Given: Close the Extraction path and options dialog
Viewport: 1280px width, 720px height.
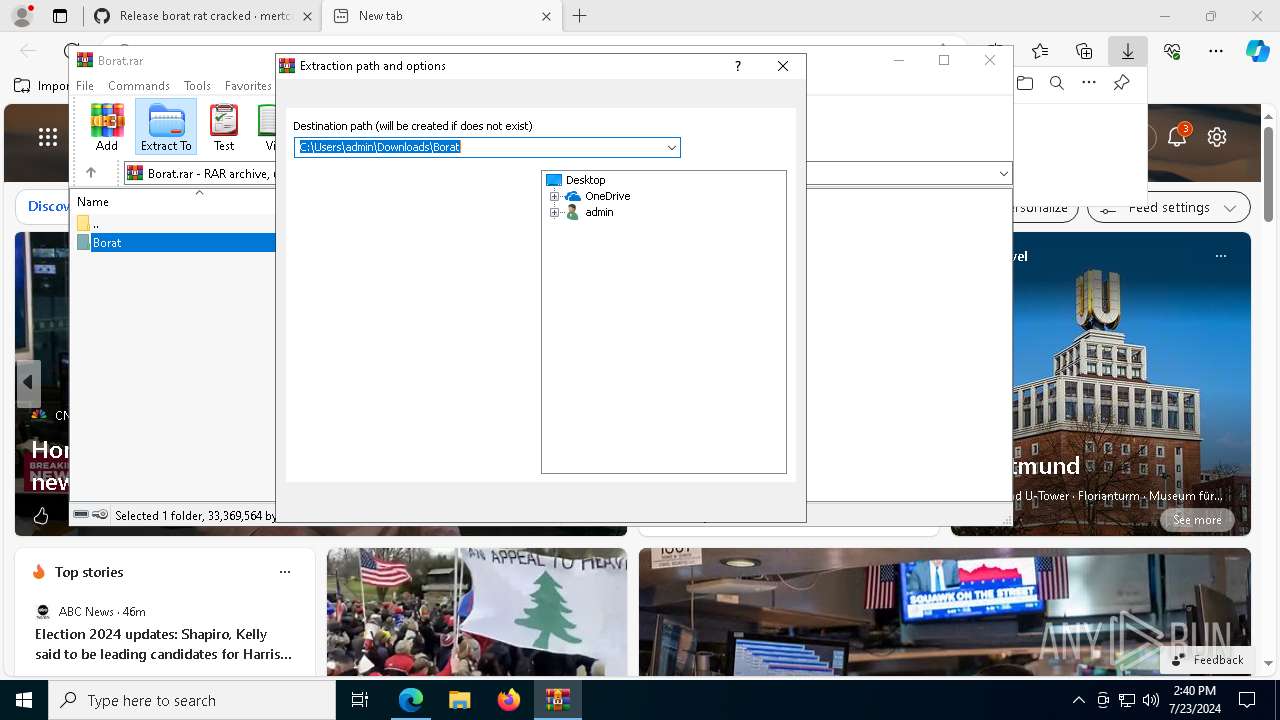Looking at the screenshot, I should tap(783, 66).
